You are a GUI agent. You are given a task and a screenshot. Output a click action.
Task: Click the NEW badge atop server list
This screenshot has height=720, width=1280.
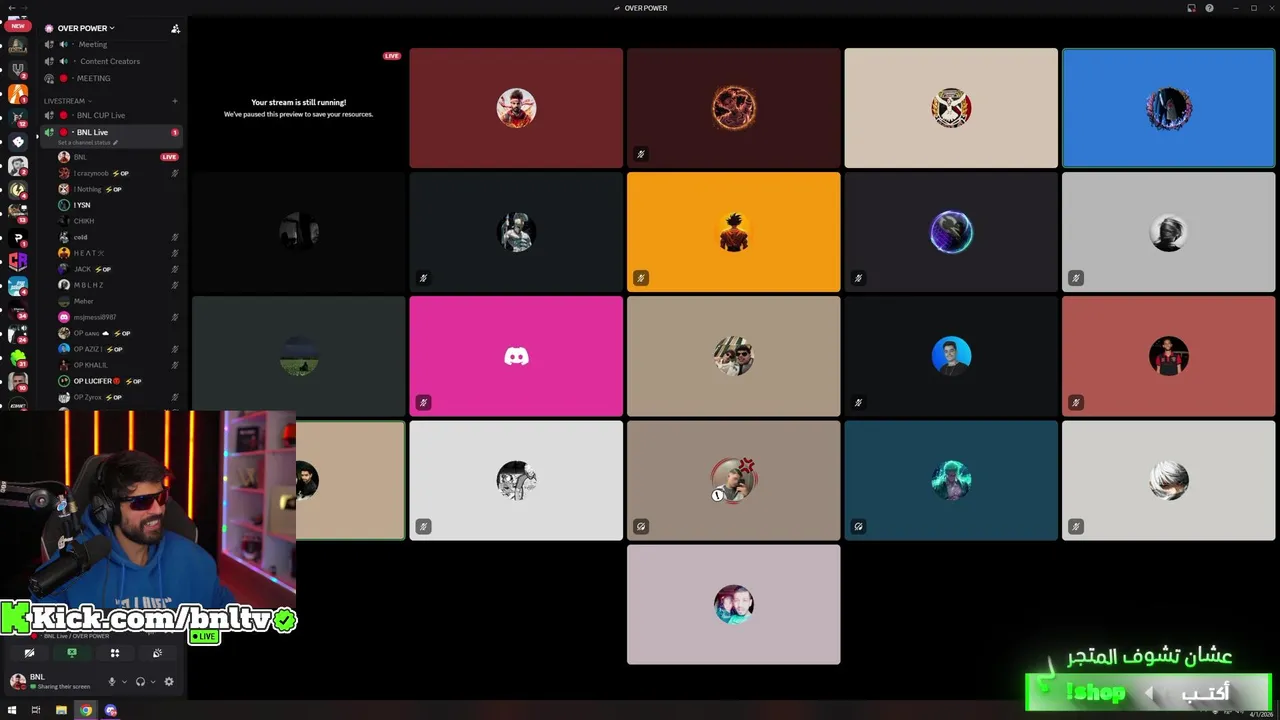click(x=18, y=26)
